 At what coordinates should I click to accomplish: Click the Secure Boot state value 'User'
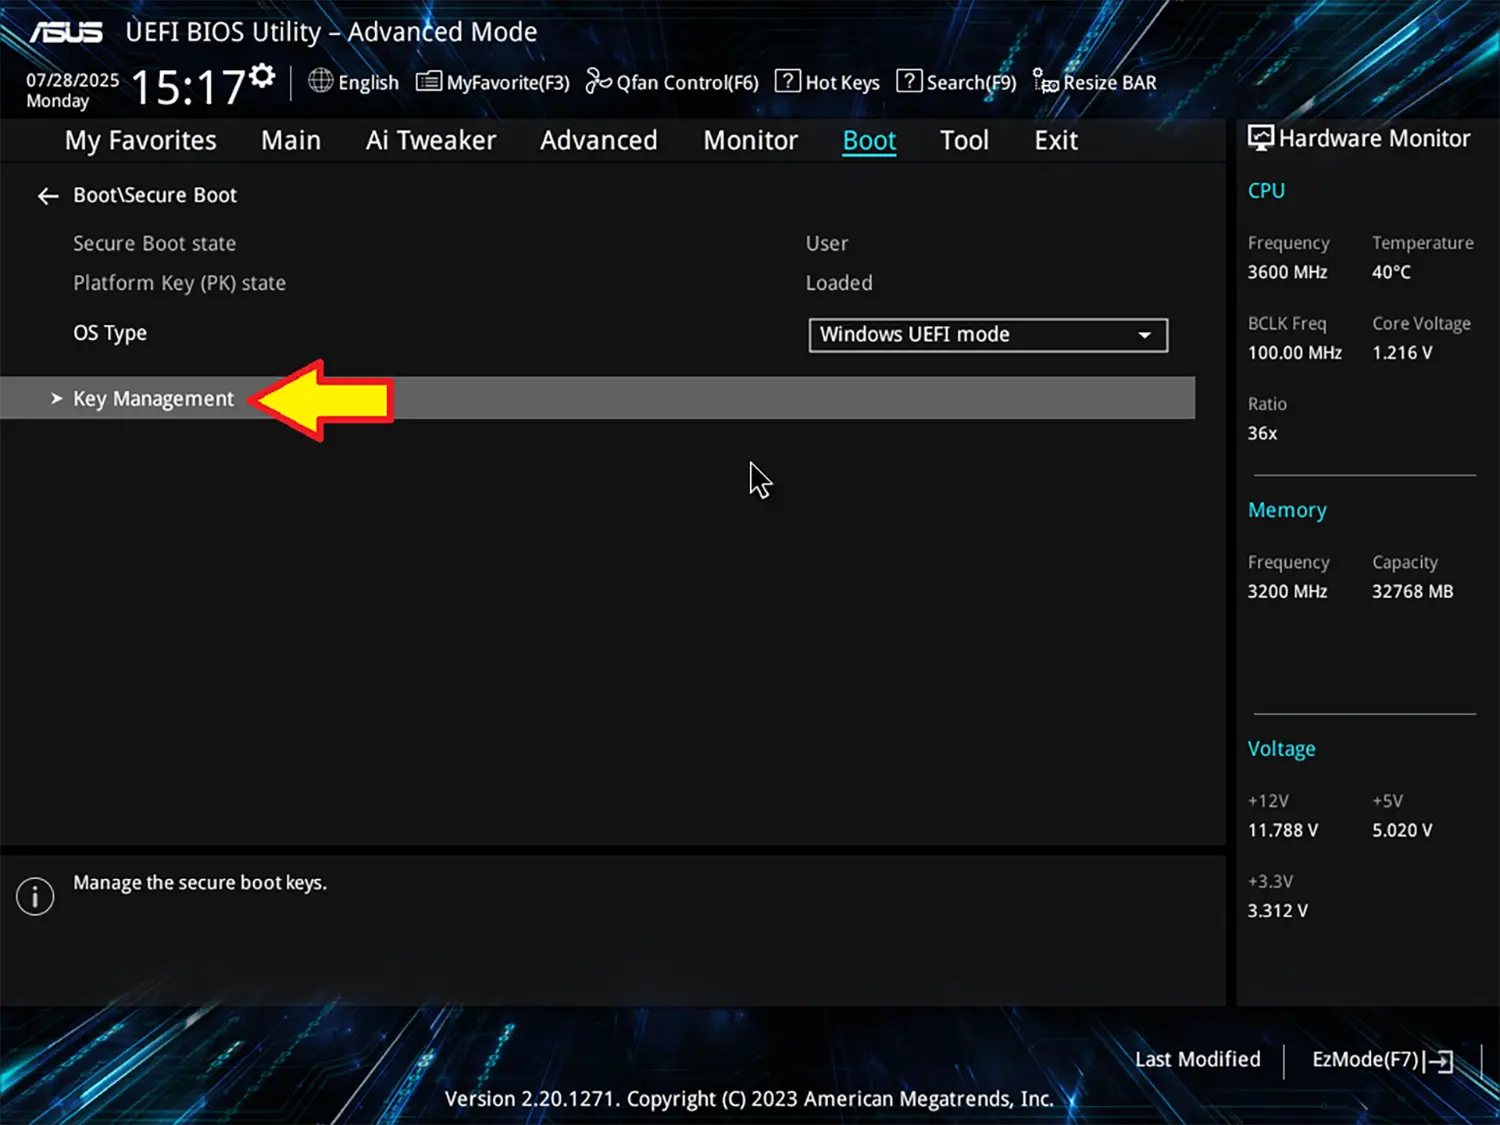pos(827,244)
